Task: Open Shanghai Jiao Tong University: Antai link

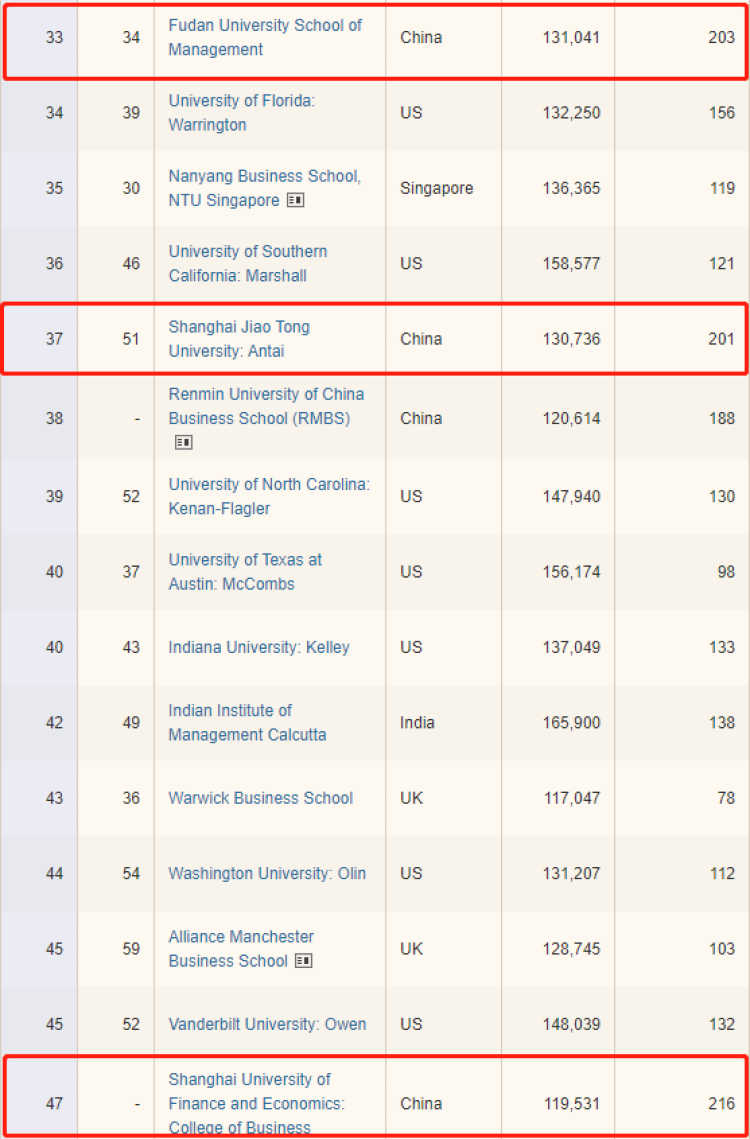Action: (x=239, y=339)
